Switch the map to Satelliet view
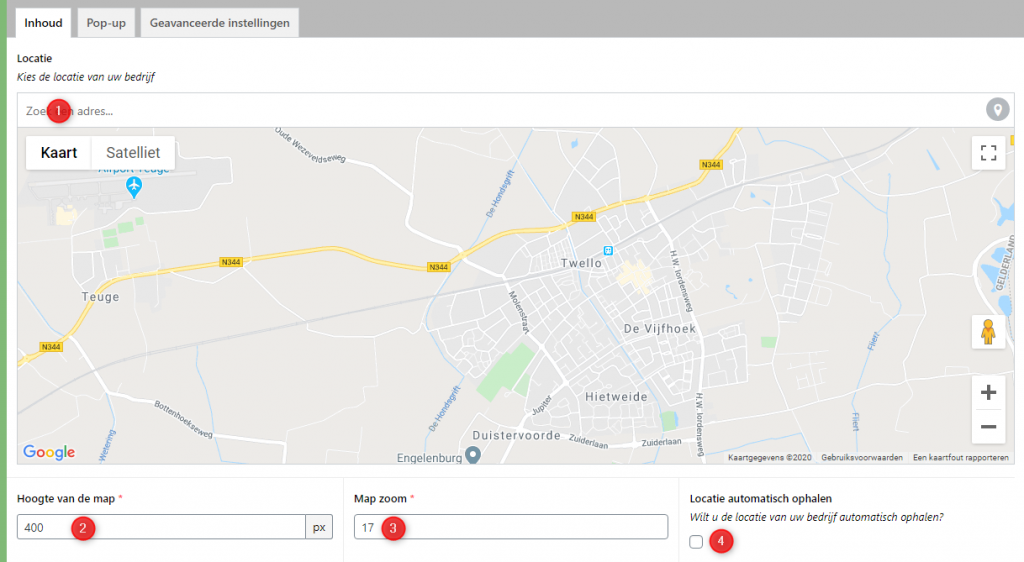 [133, 153]
